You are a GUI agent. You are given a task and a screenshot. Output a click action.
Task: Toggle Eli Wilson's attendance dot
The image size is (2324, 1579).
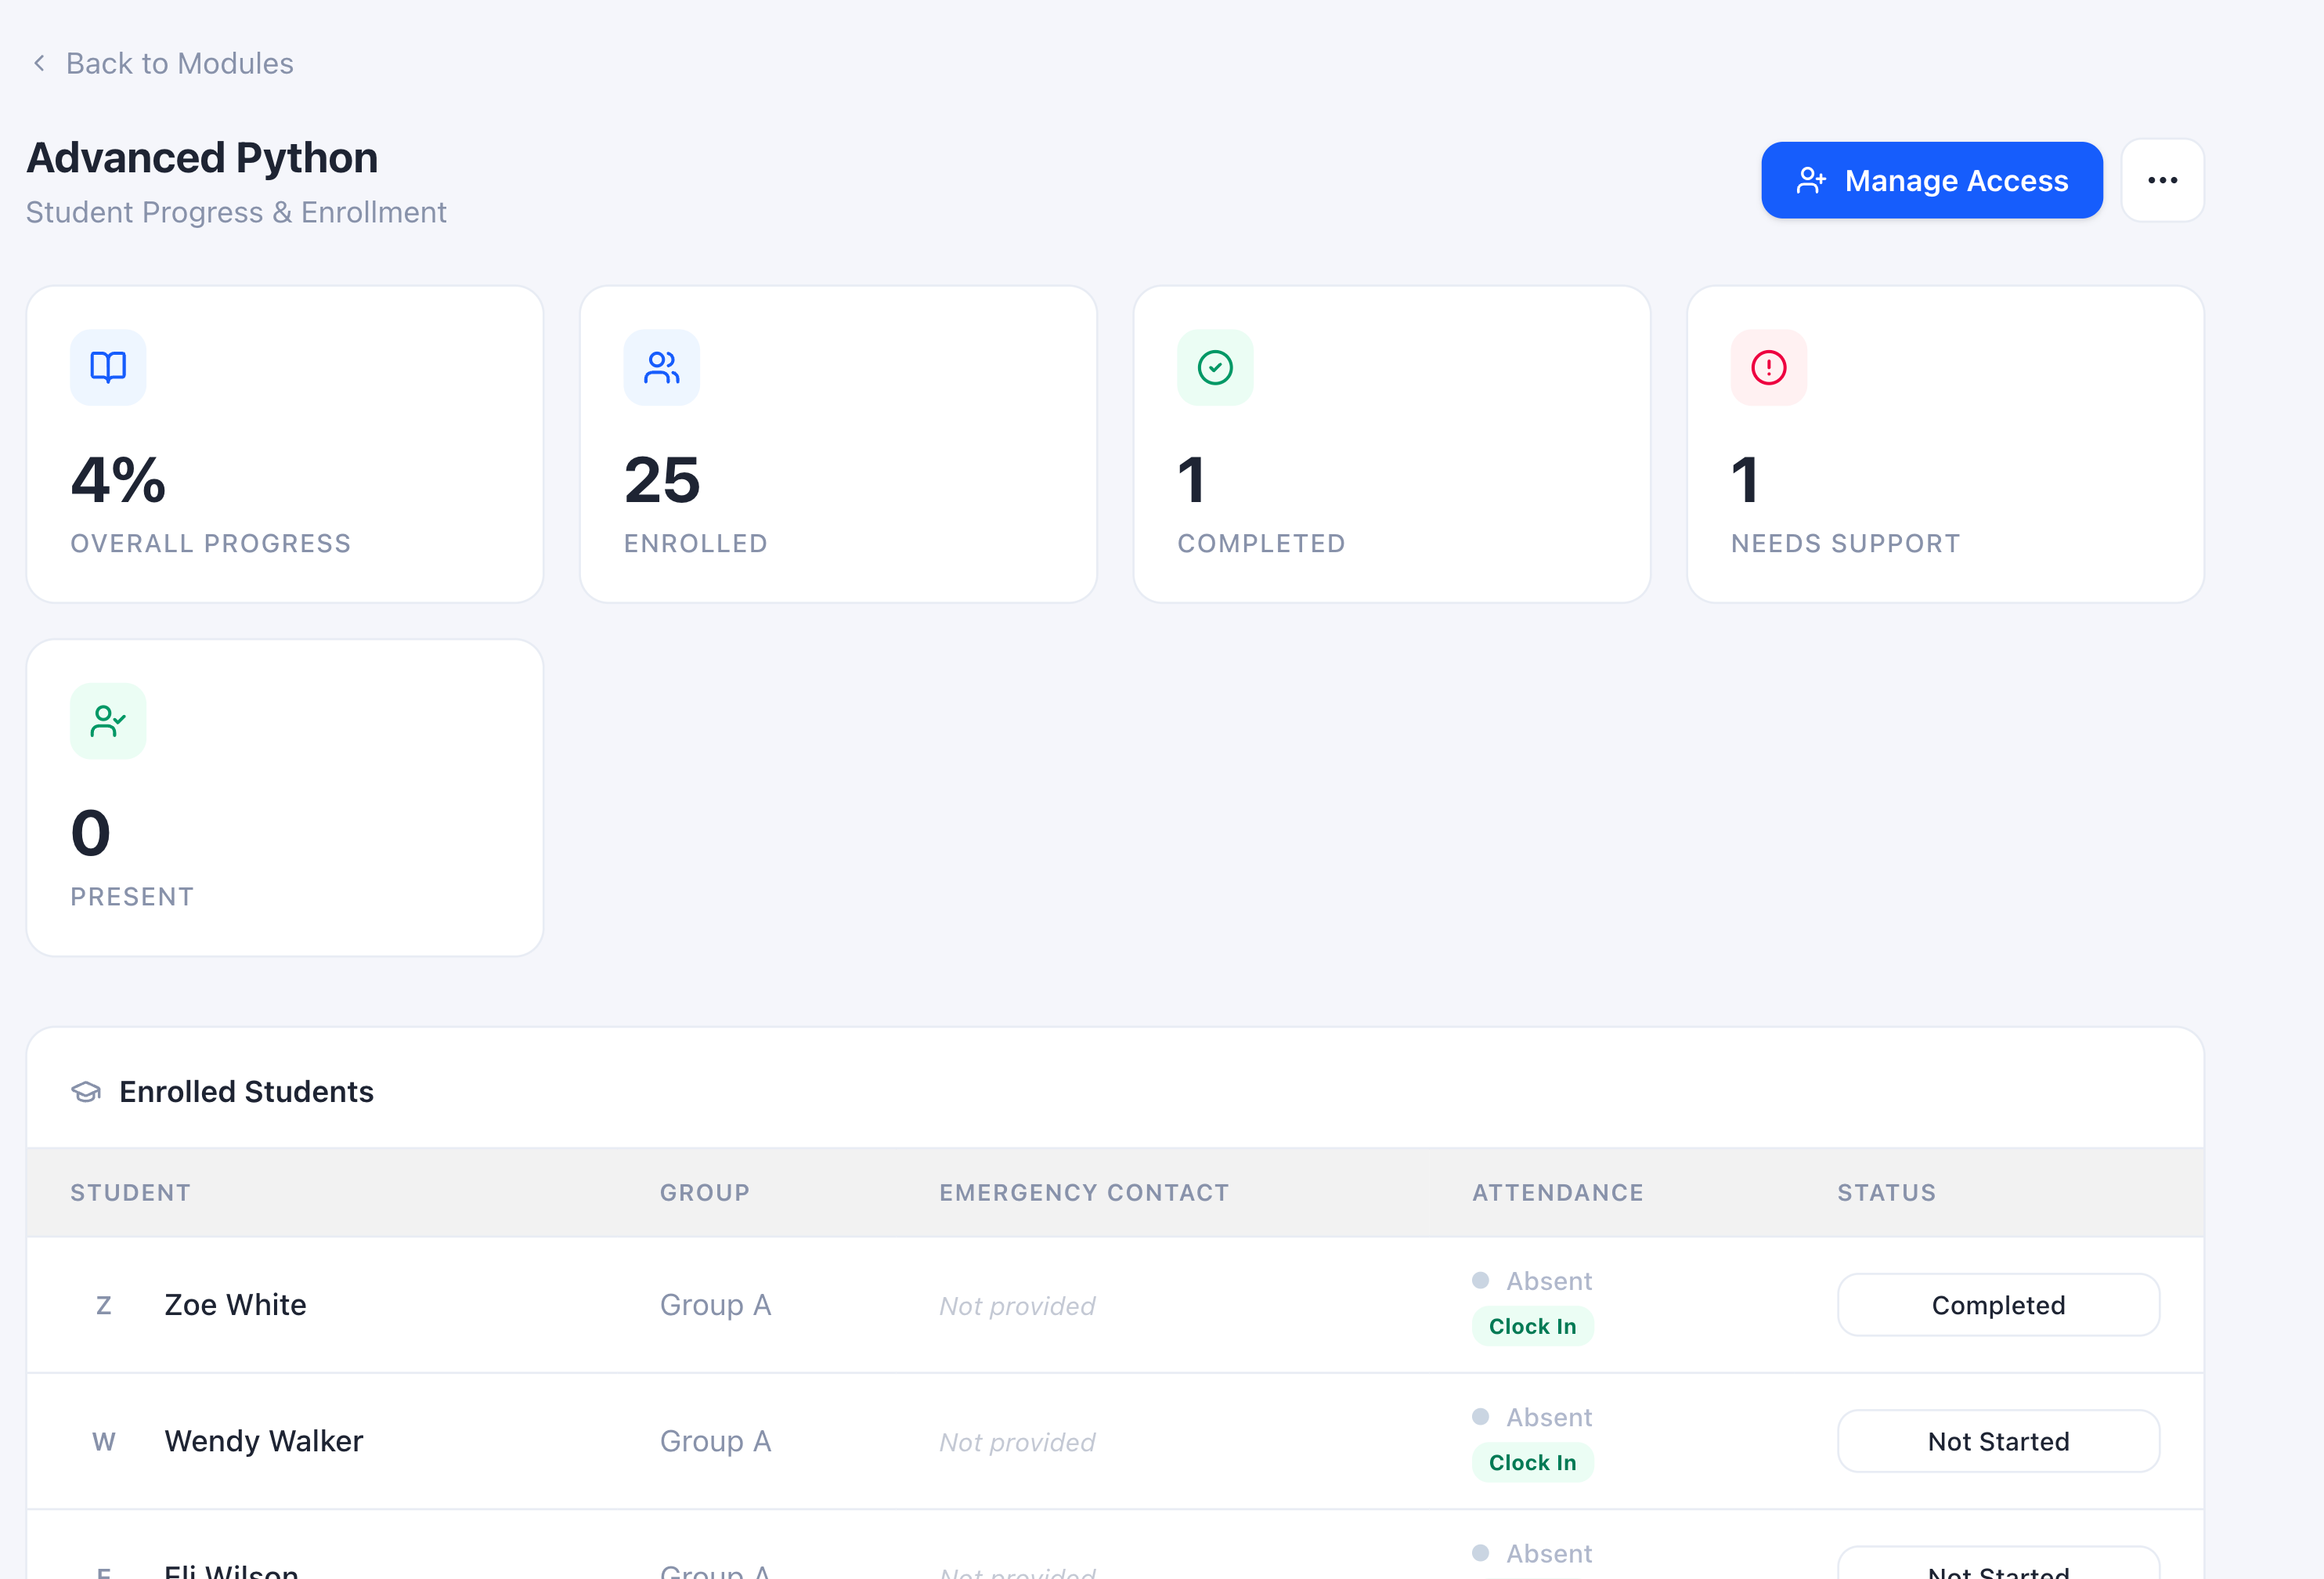click(x=1481, y=1553)
